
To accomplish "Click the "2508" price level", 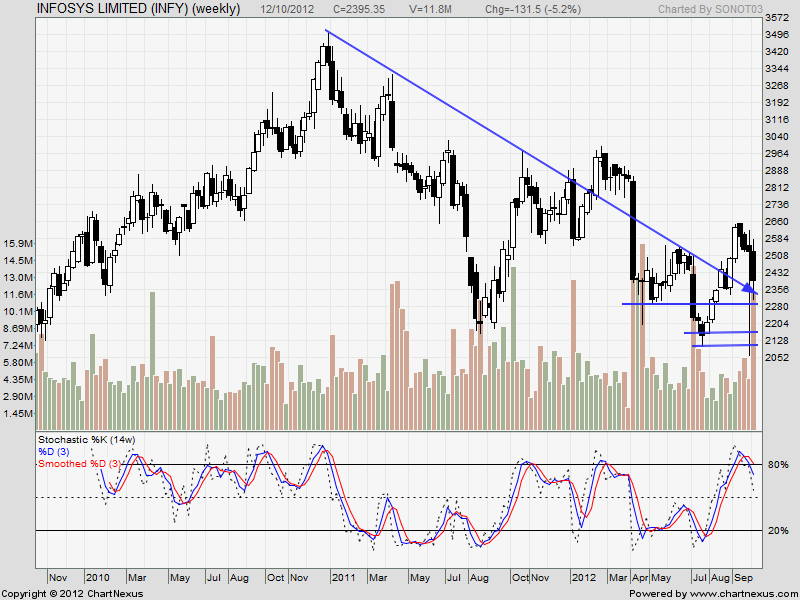I will 777,256.
